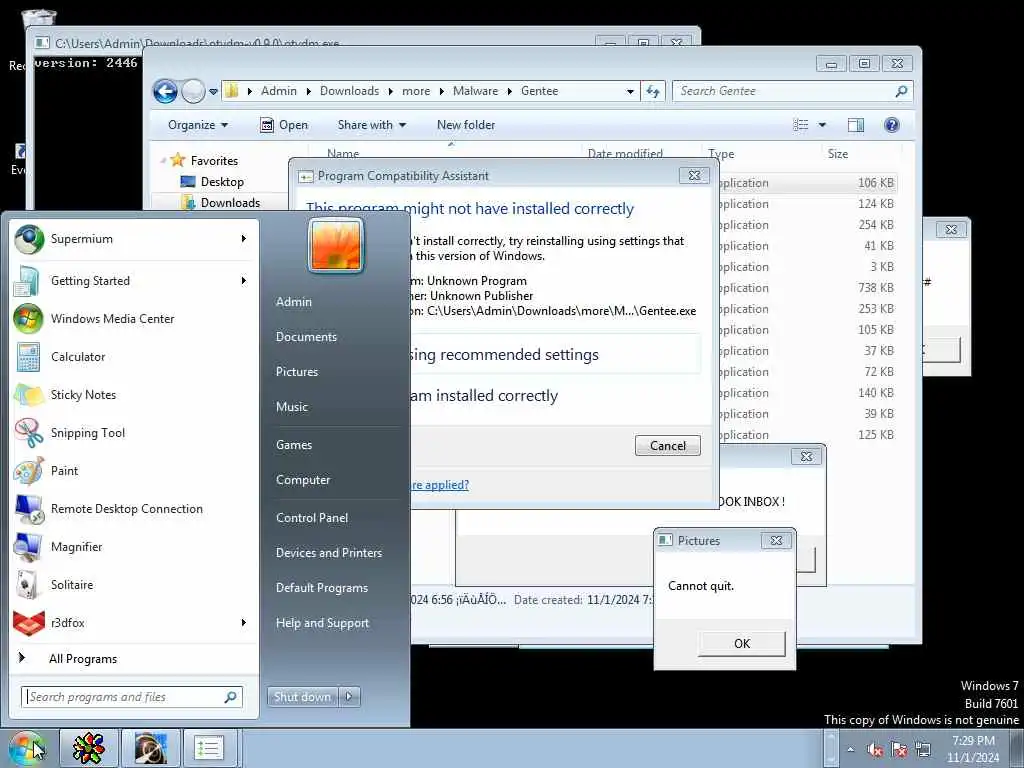Image resolution: width=1024 pixels, height=768 pixels.
Task: Click the Shut down button
Action: tap(302, 697)
